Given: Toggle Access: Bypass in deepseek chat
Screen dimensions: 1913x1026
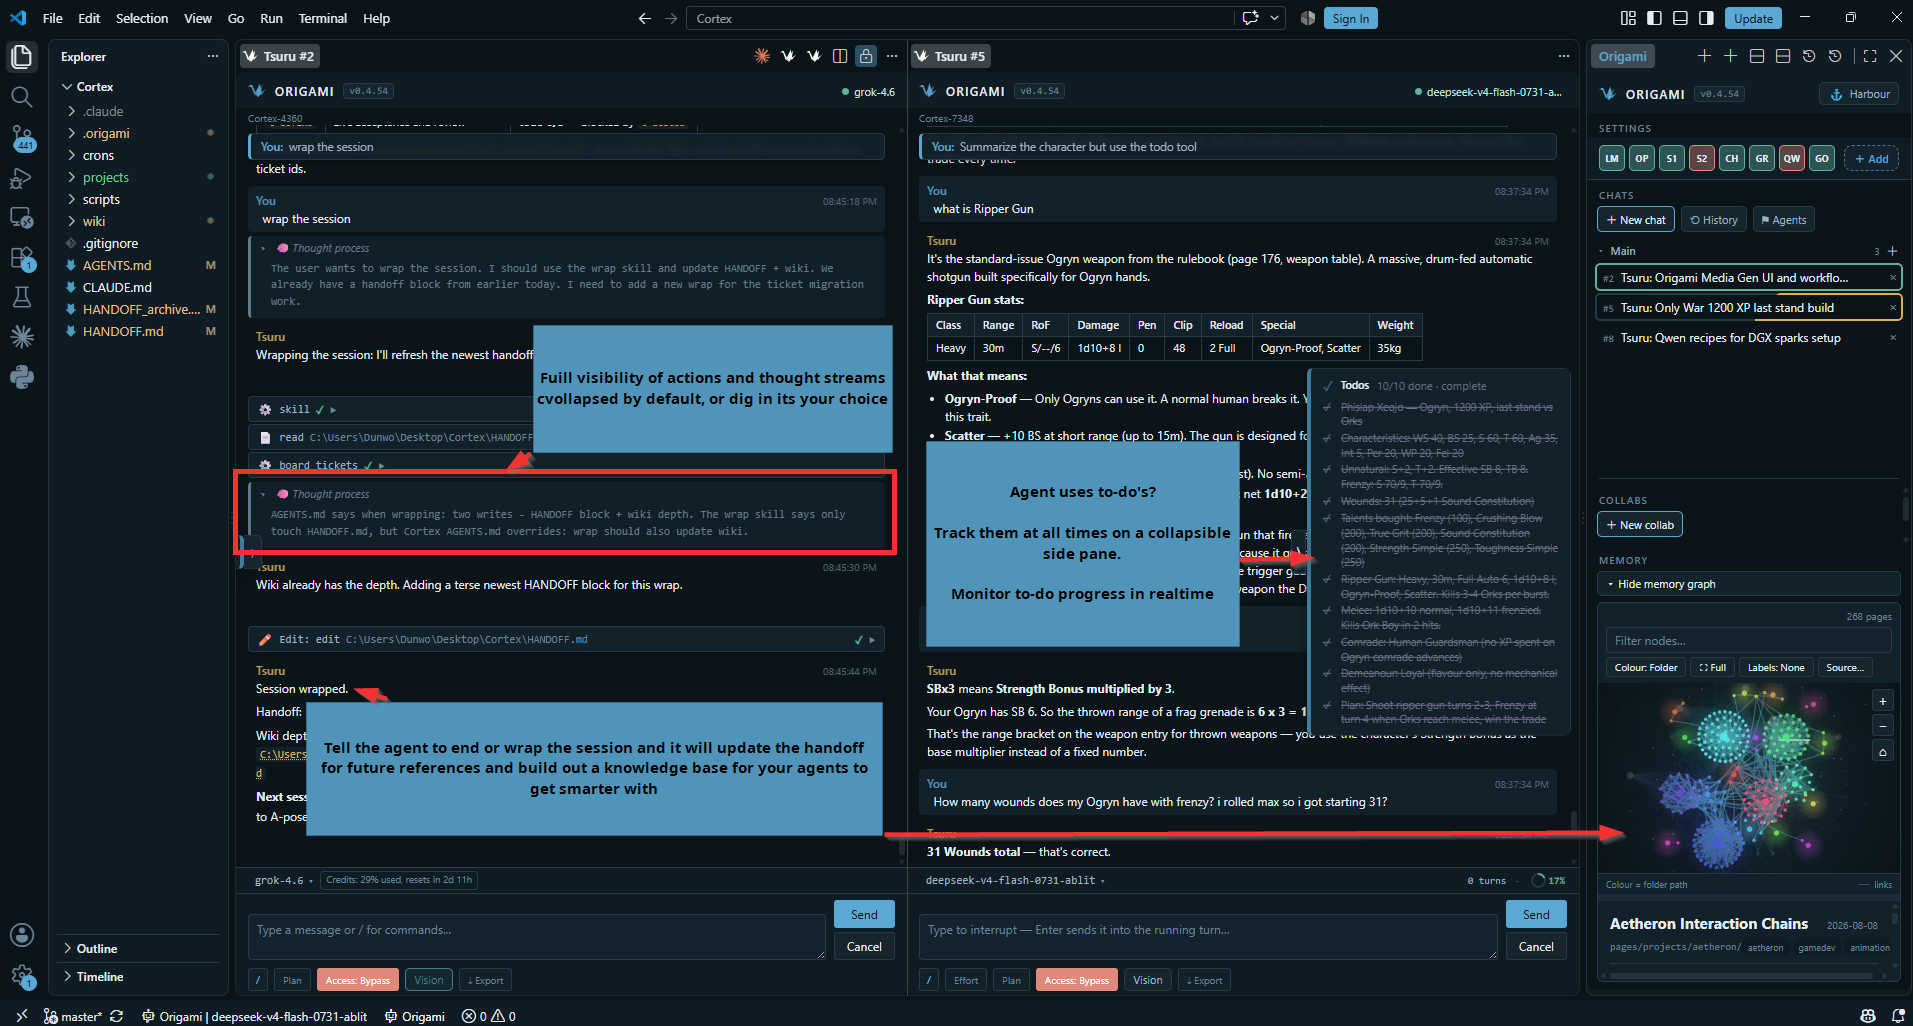Looking at the screenshot, I should tap(1077, 980).
